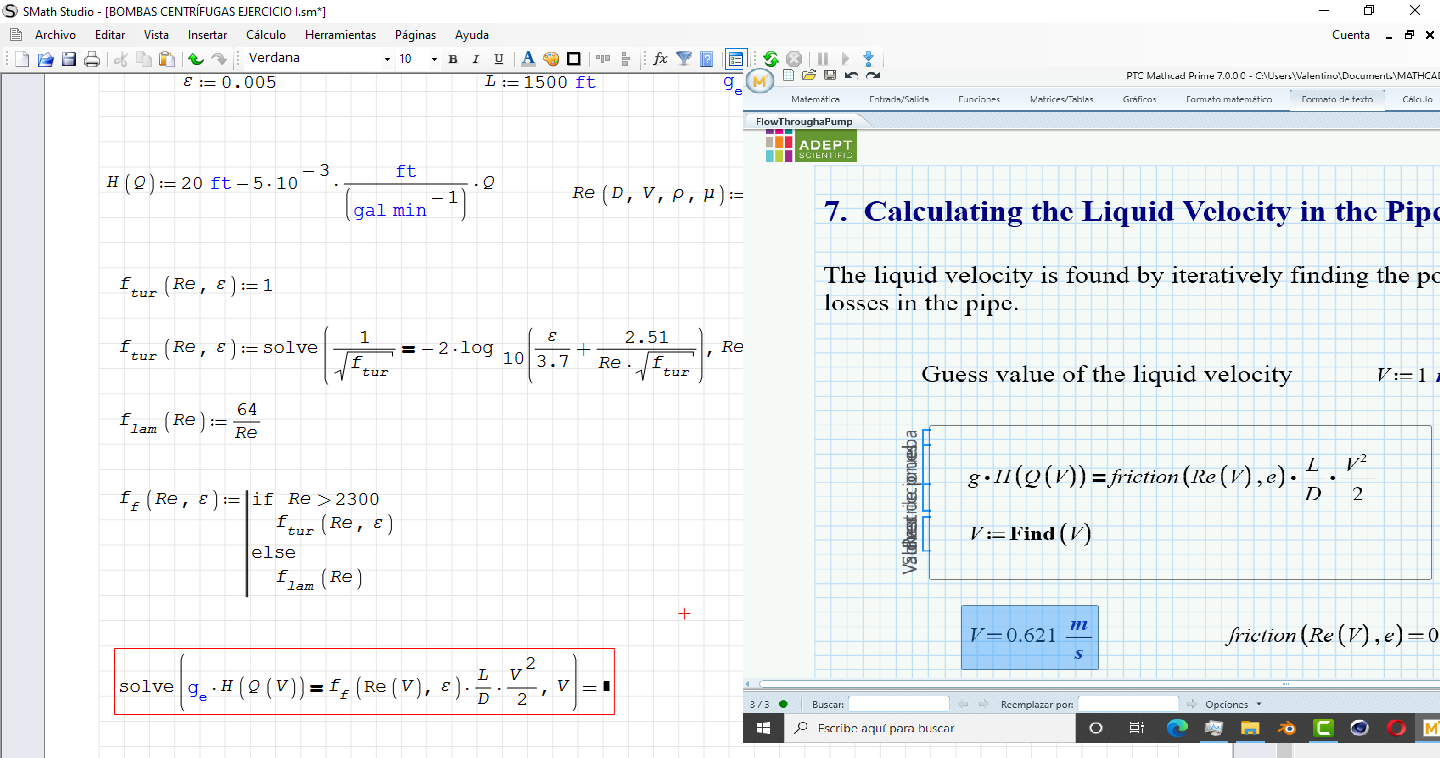Open the Verdana font name dropdown
This screenshot has width=1440, height=758.
point(387,59)
